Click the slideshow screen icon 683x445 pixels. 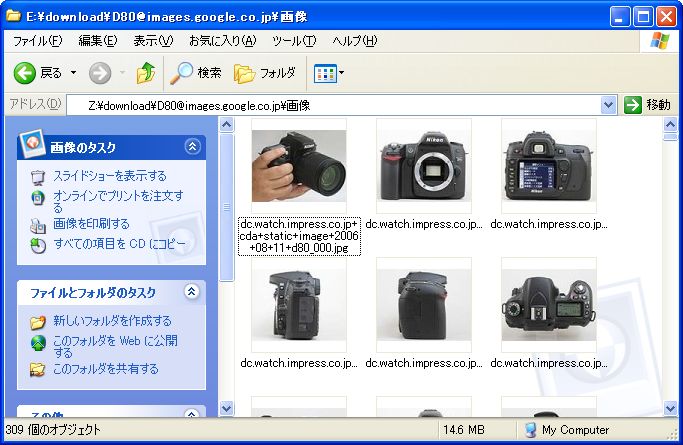38,178
